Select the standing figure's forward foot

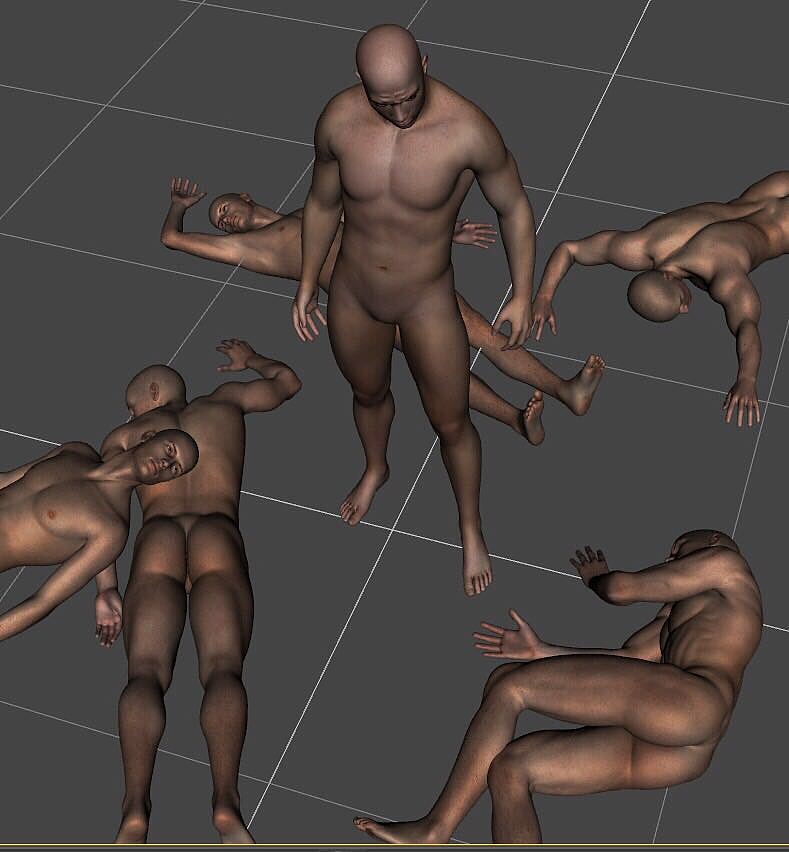tap(476, 562)
